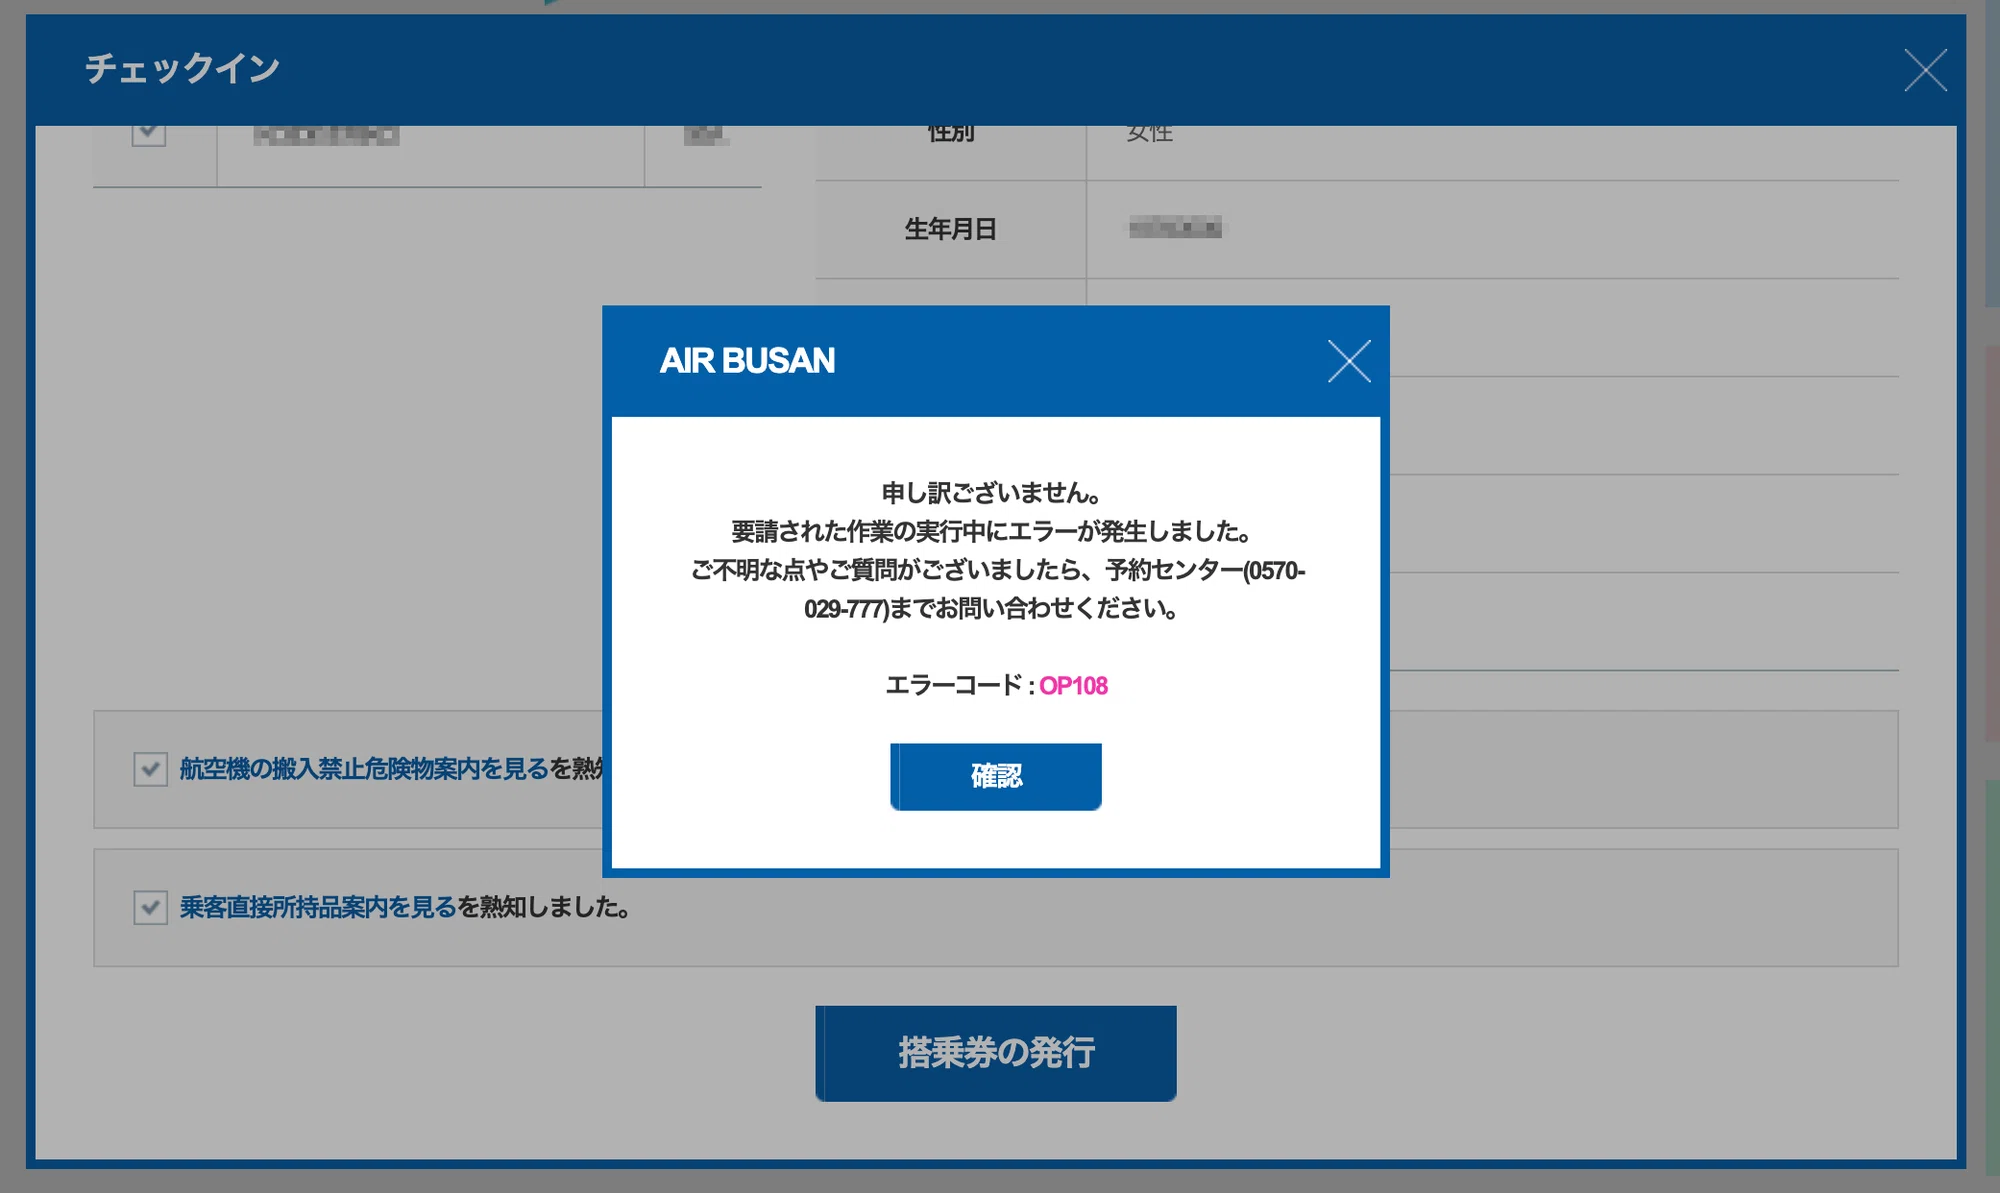Click the 申し訳ございません message line

991,493
